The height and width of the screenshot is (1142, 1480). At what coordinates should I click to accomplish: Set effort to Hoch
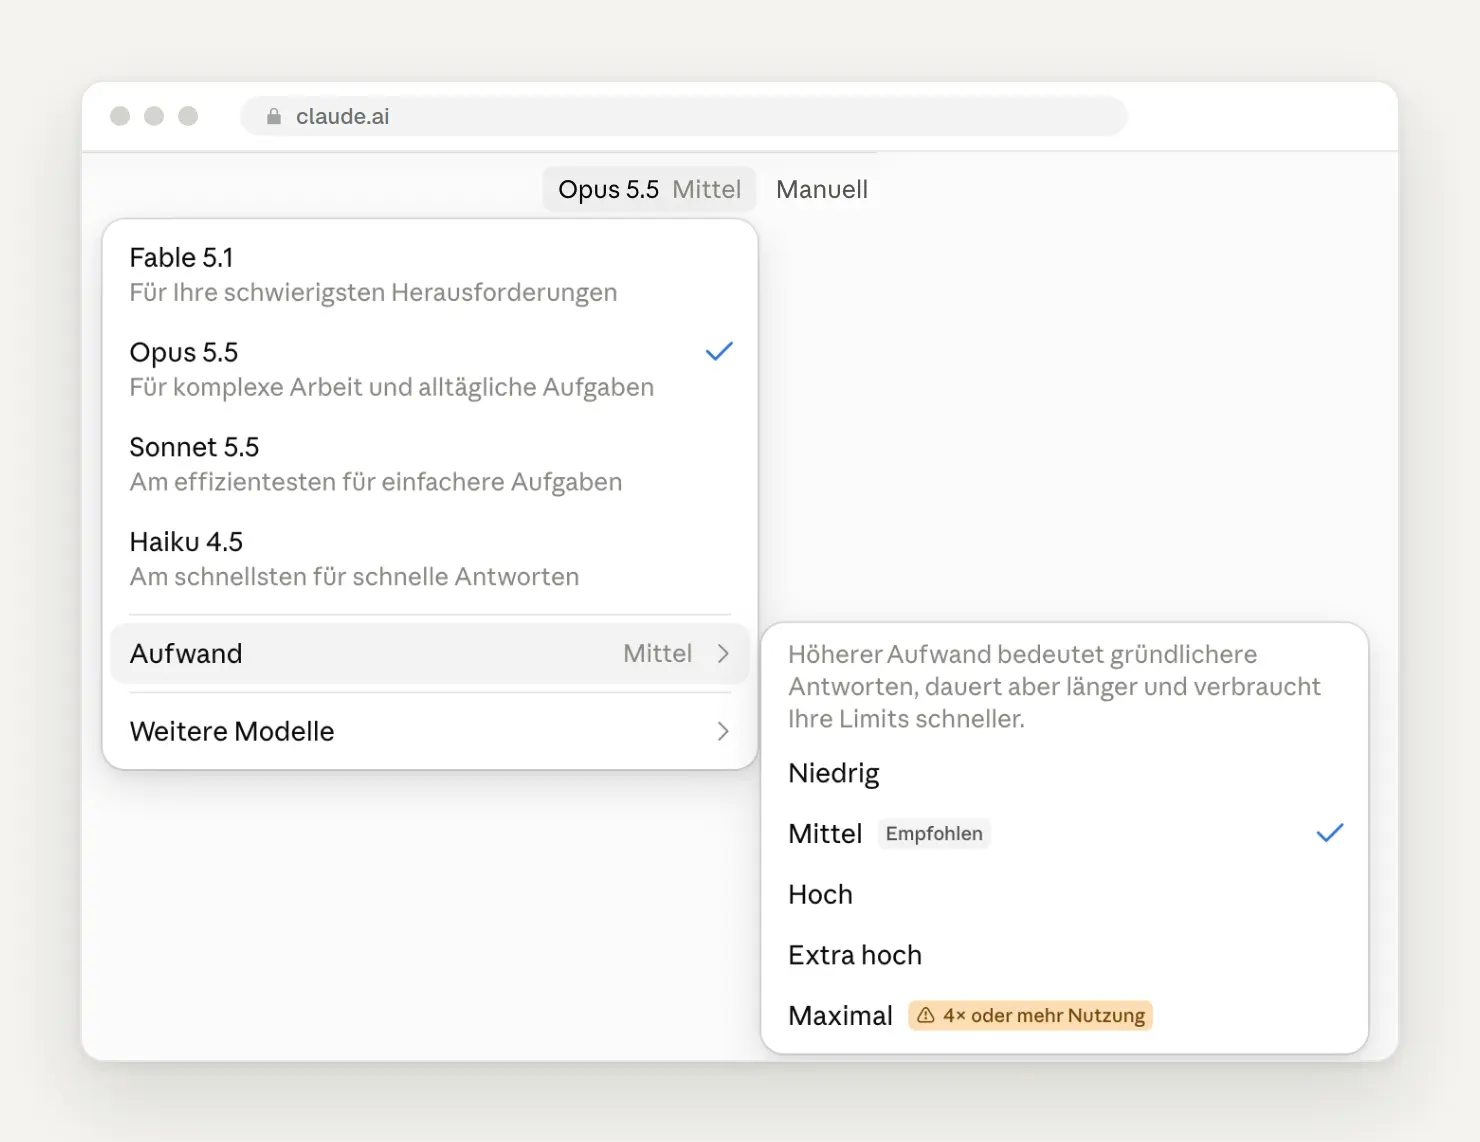click(1064, 894)
